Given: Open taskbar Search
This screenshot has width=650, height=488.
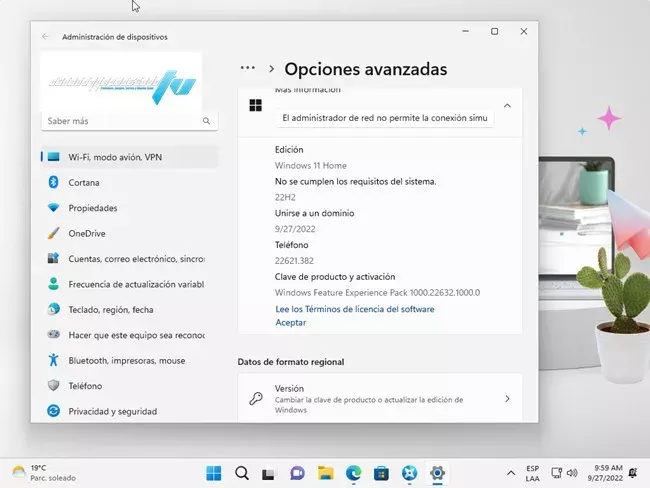Looking at the screenshot, I should tap(242, 473).
